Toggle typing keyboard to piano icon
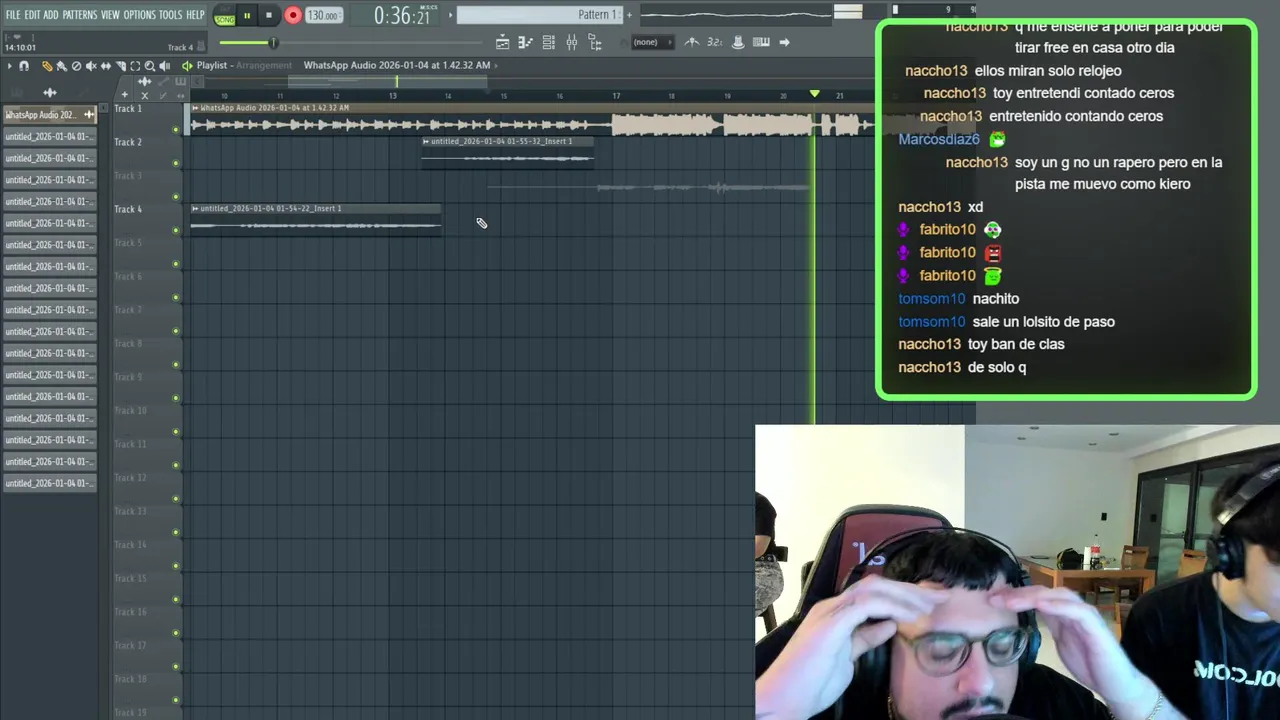Image resolution: width=1280 pixels, height=720 pixels. point(761,42)
